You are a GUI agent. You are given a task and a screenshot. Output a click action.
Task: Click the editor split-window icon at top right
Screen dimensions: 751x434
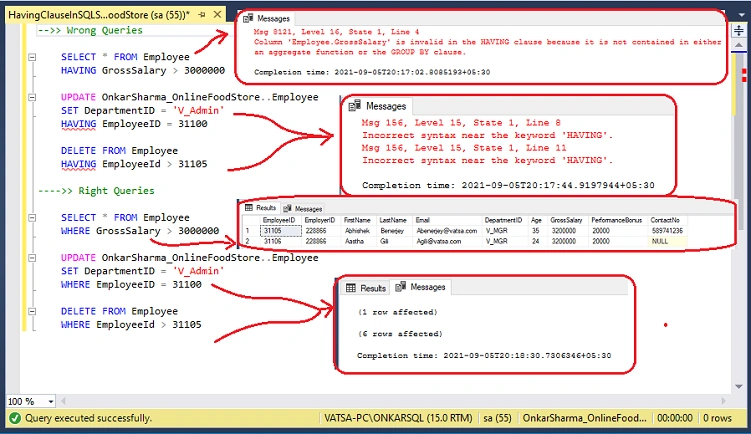[x=739, y=31]
